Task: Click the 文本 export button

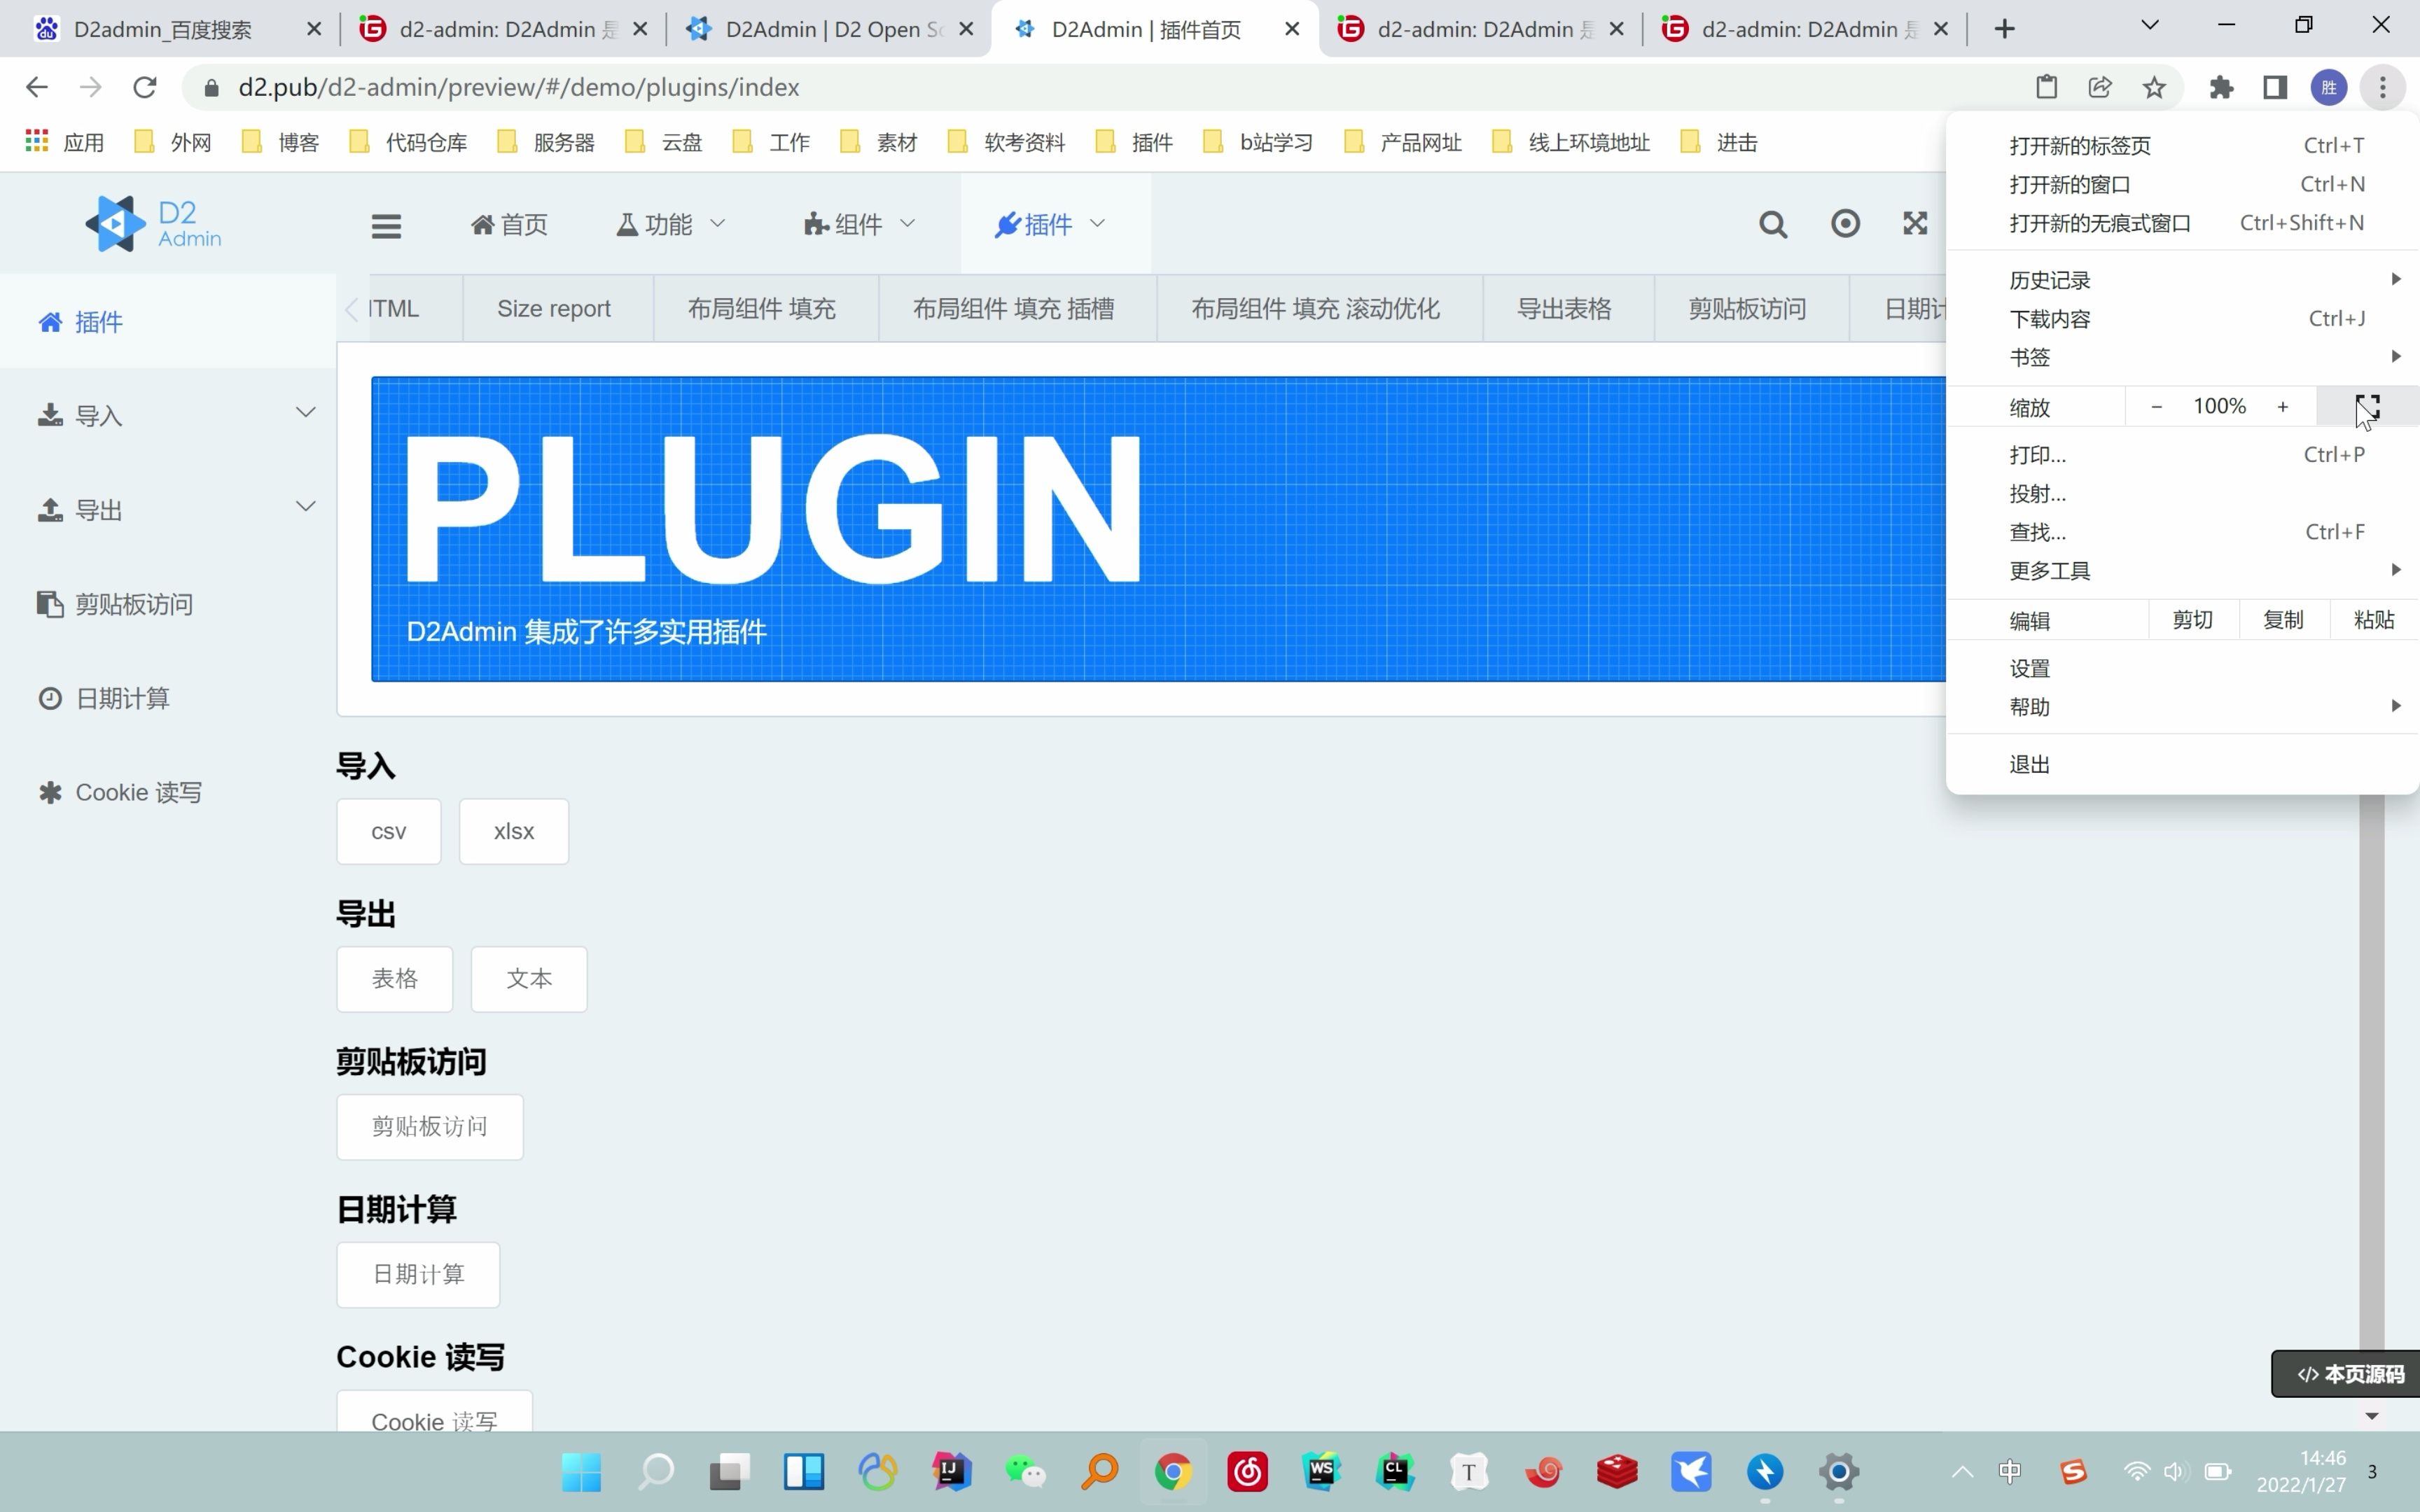Action: pyautogui.click(x=529, y=979)
